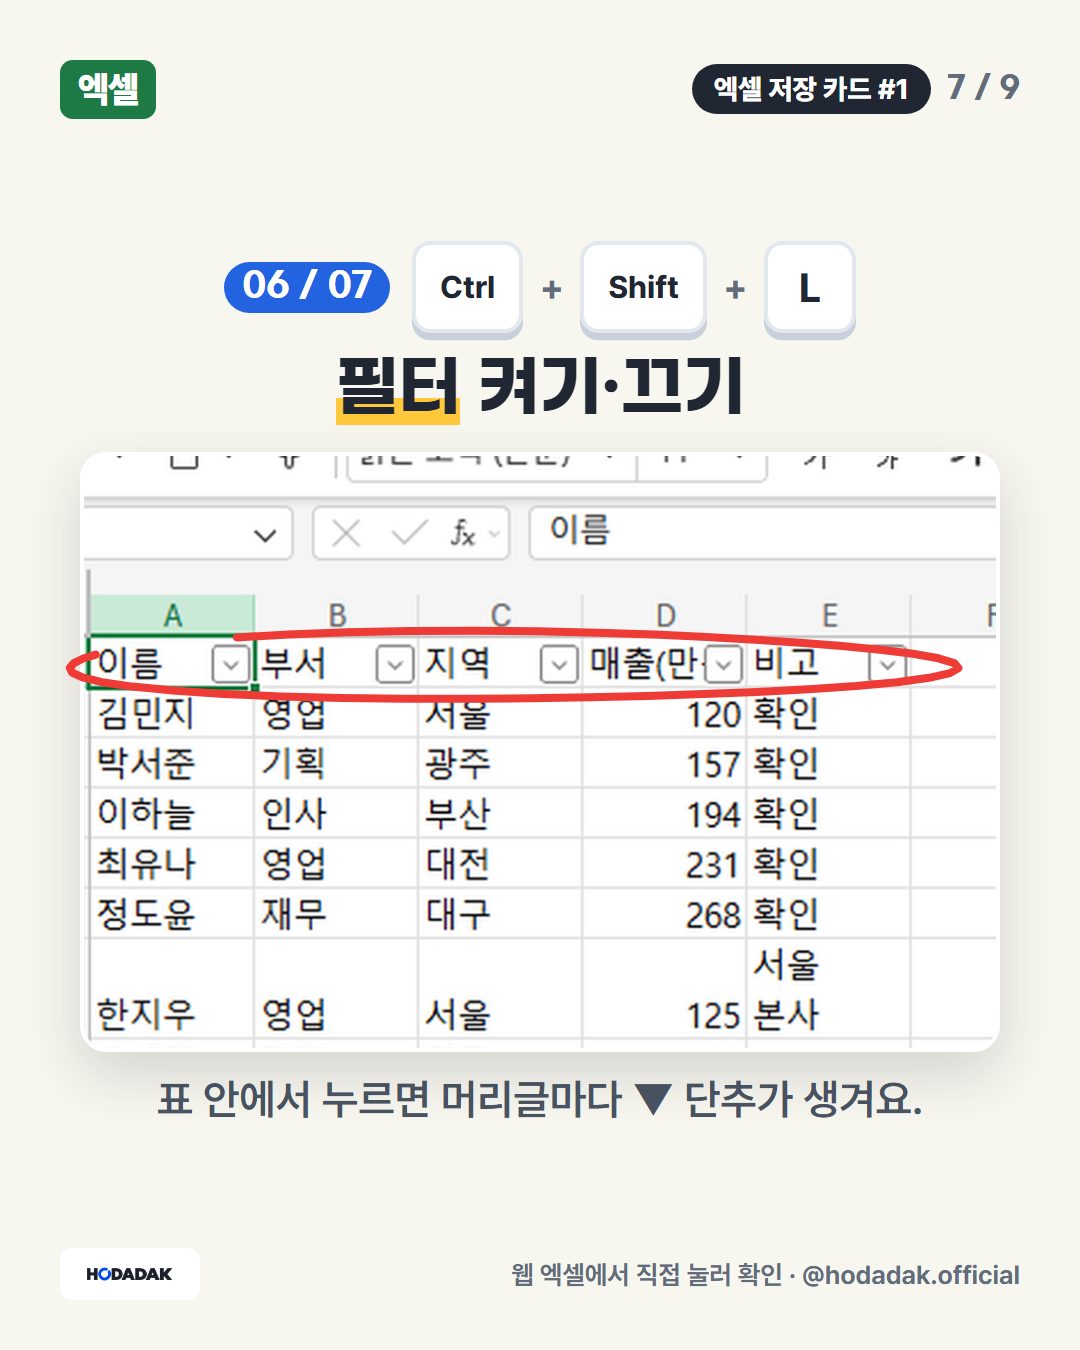Select 서울 cell in 한지우 row
The width and height of the screenshot is (1080, 1350).
(x=501, y=990)
